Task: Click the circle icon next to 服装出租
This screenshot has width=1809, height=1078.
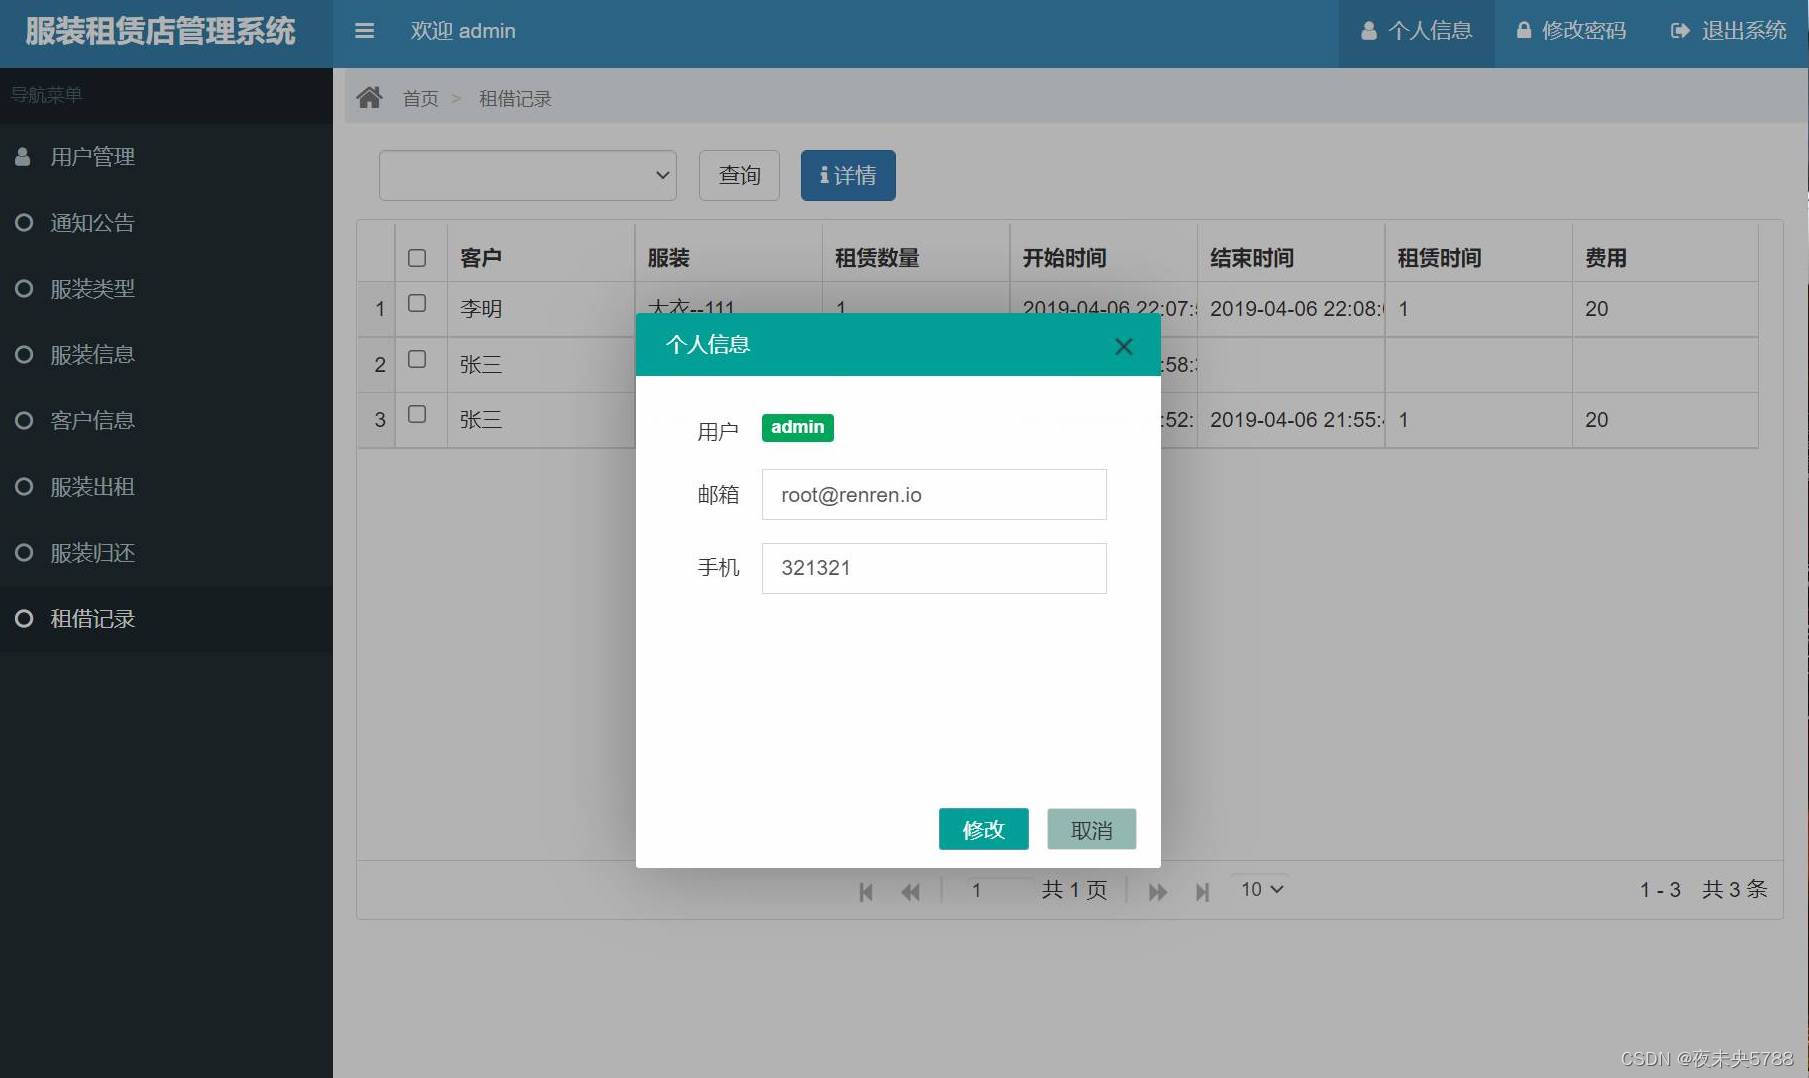Action: pyautogui.click(x=24, y=486)
